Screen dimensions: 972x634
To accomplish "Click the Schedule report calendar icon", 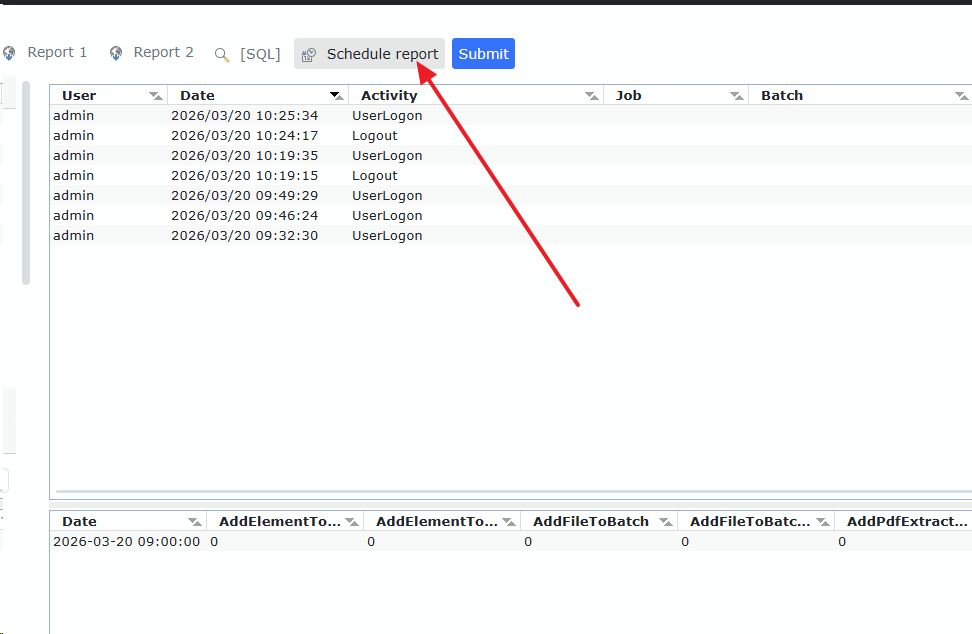I will click(309, 55).
